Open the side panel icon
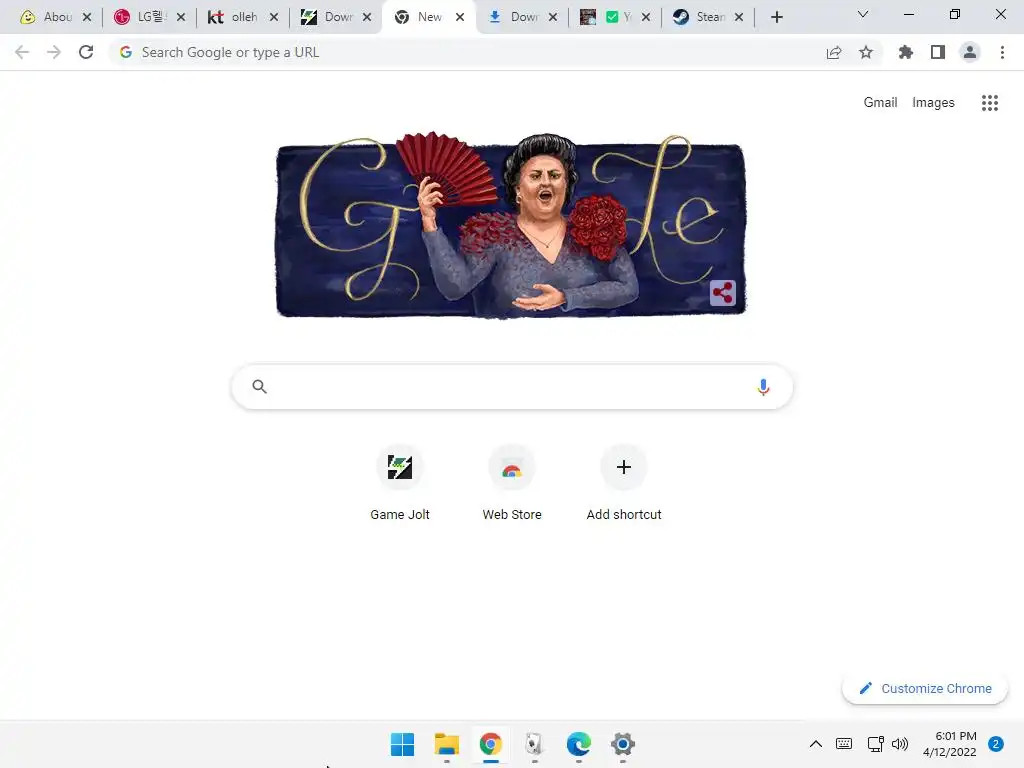The image size is (1024, 768). 938,52
